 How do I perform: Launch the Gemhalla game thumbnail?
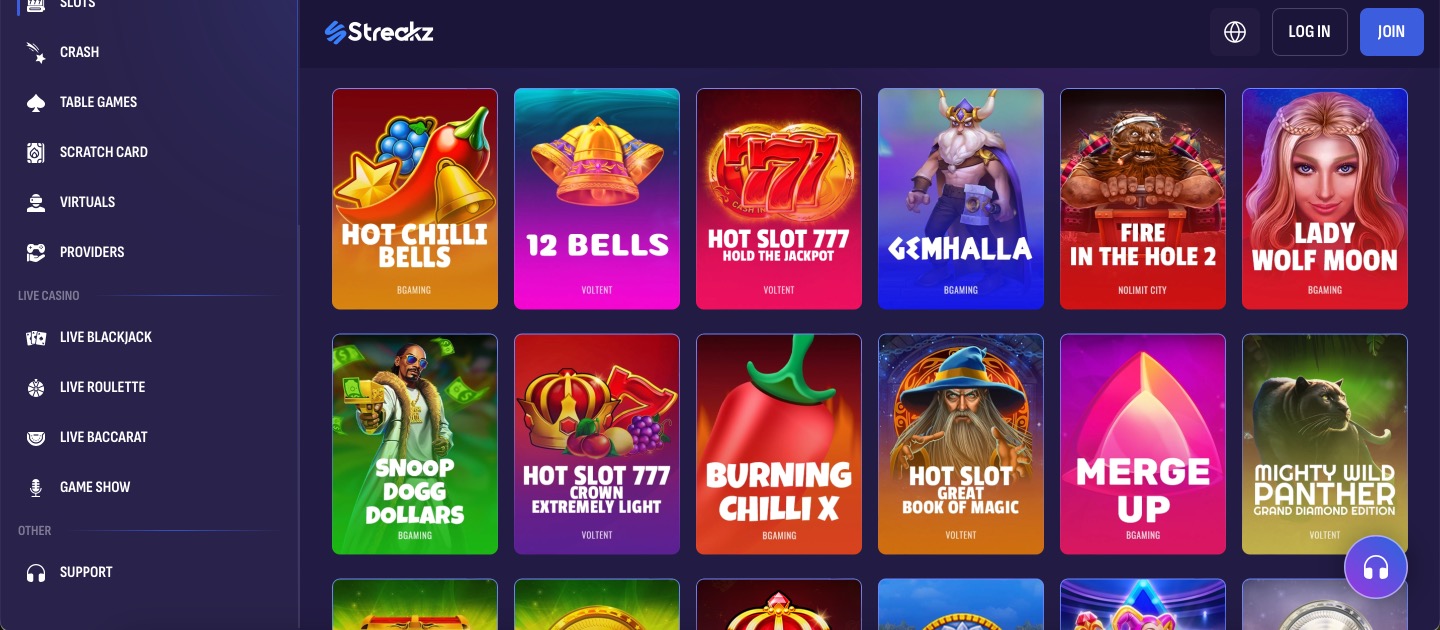tap(961, 199)
